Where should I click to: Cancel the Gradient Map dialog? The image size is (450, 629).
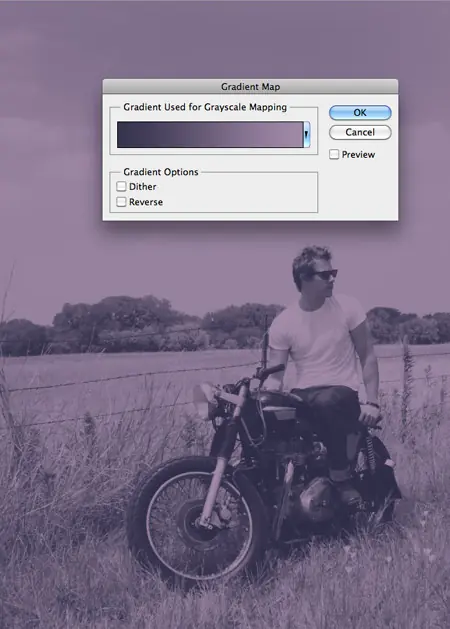[360, 132]
